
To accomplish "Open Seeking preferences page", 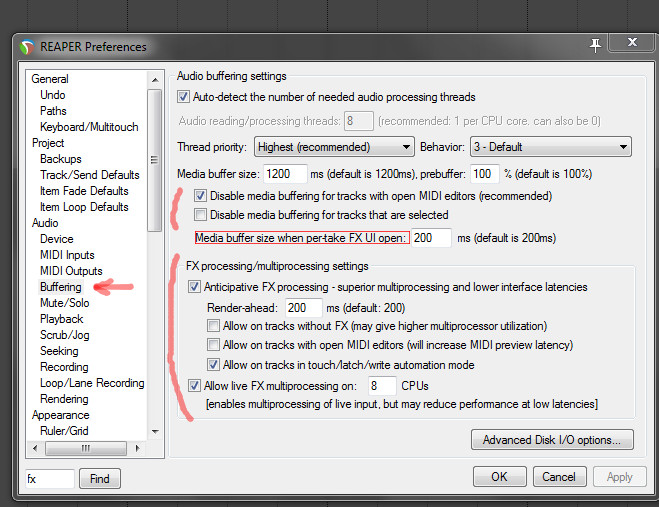I will click(x=59, y=351).
